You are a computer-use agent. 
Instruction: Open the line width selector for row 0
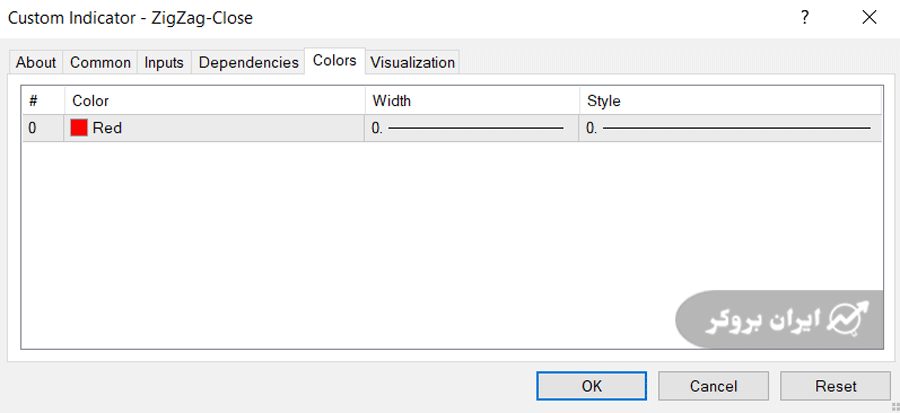471,128
